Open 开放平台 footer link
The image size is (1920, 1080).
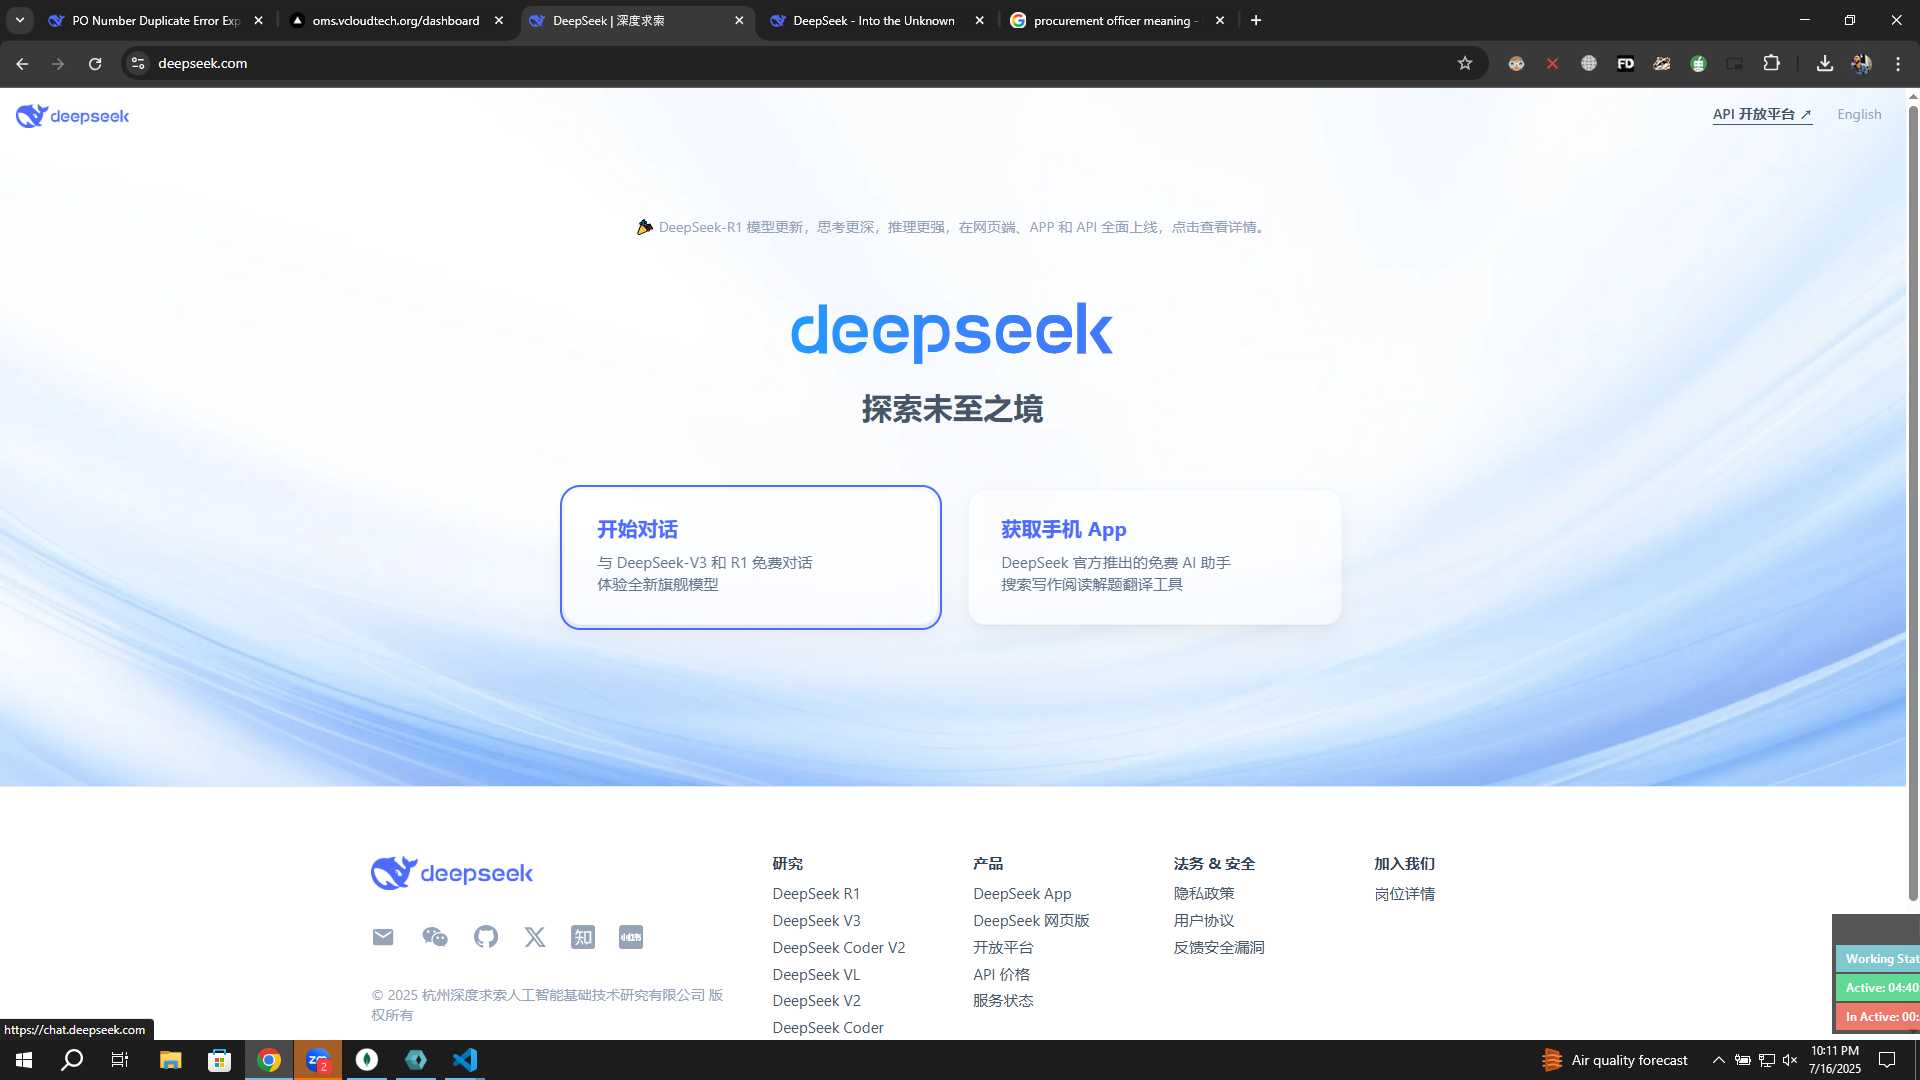[1003, 948]
